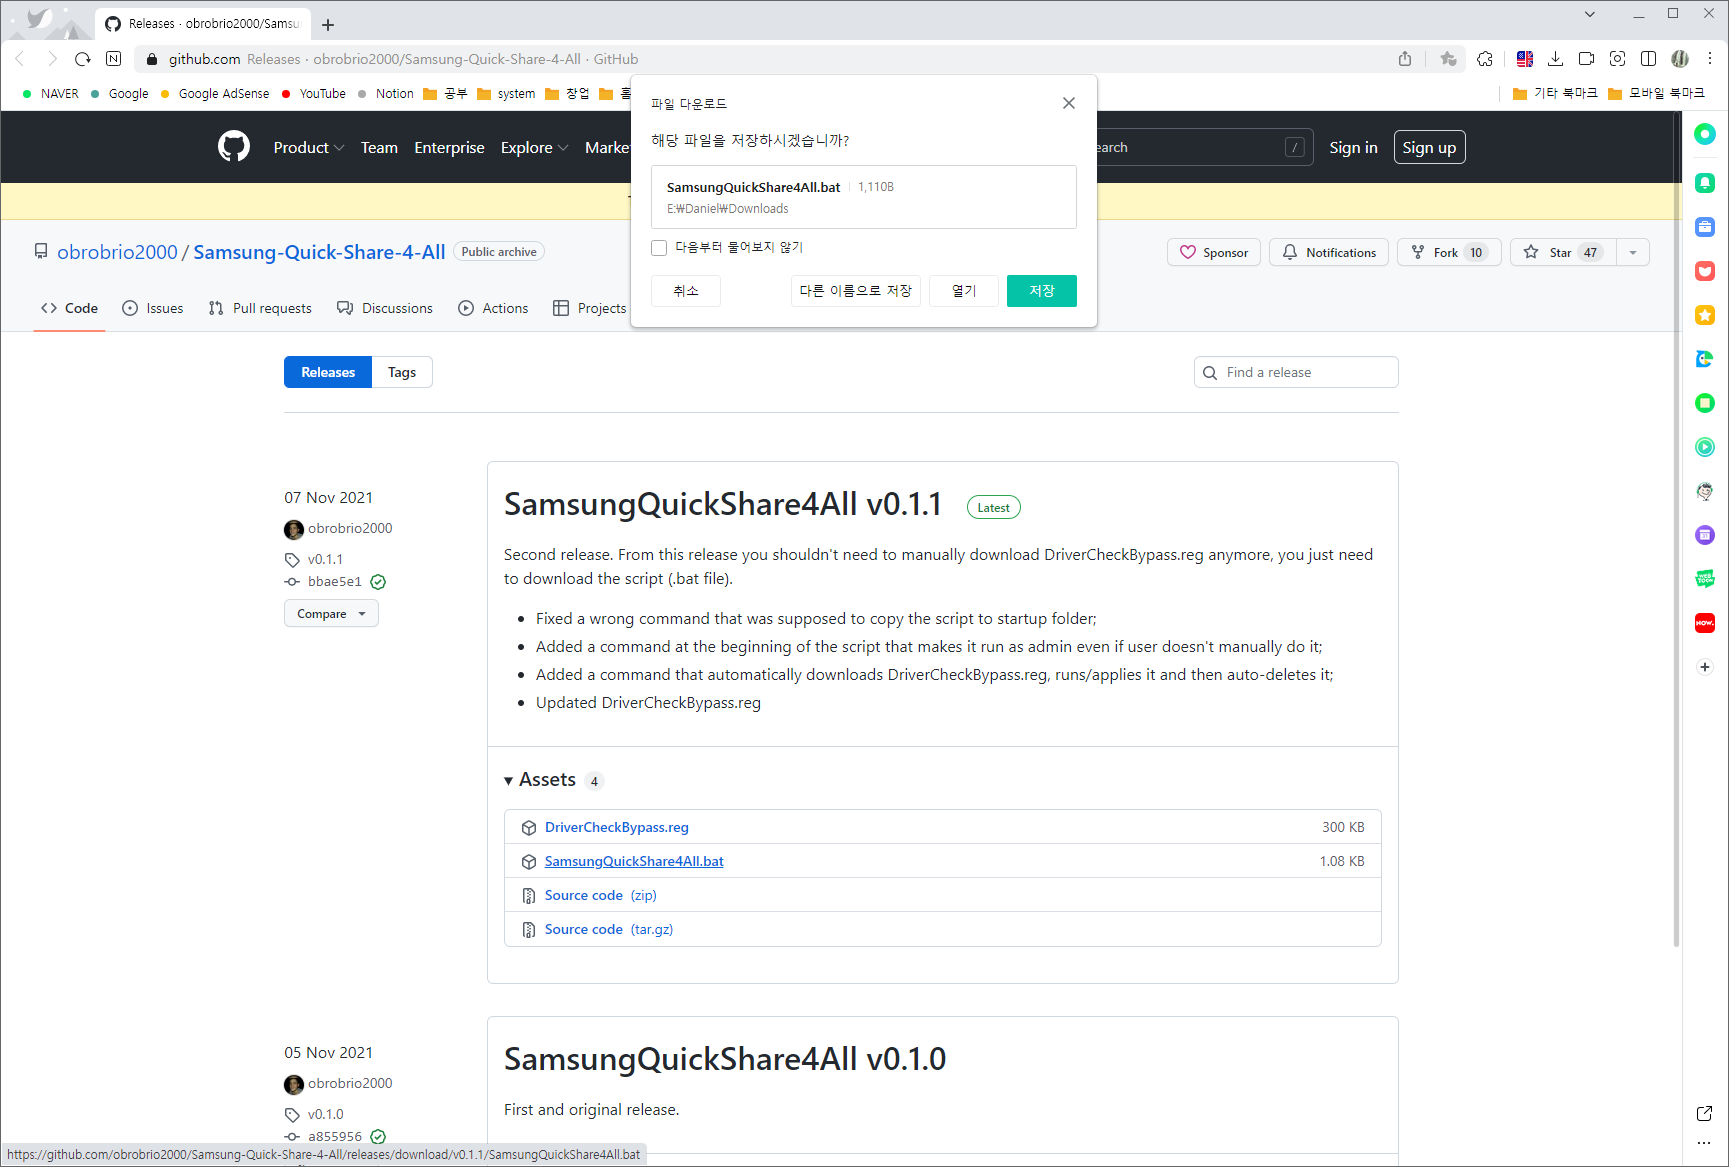Open the red pocket sidebar icon

click(x=1705, y=271)
